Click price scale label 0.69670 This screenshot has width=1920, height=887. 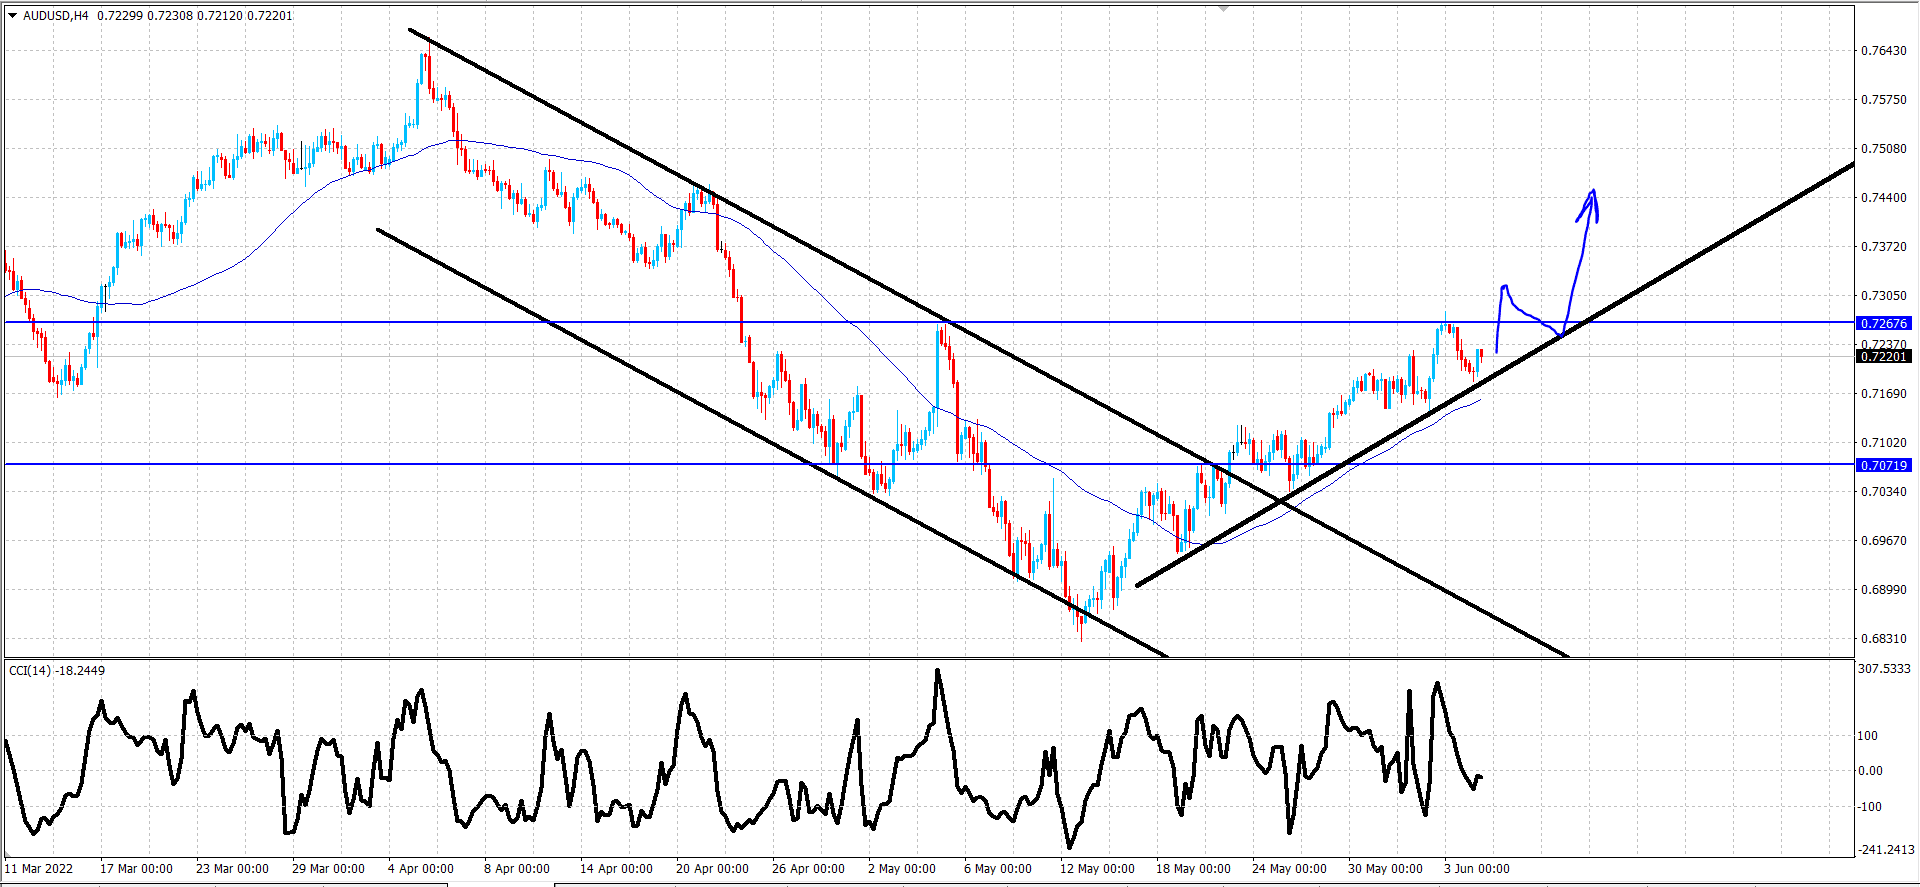tap(1883, 541)
